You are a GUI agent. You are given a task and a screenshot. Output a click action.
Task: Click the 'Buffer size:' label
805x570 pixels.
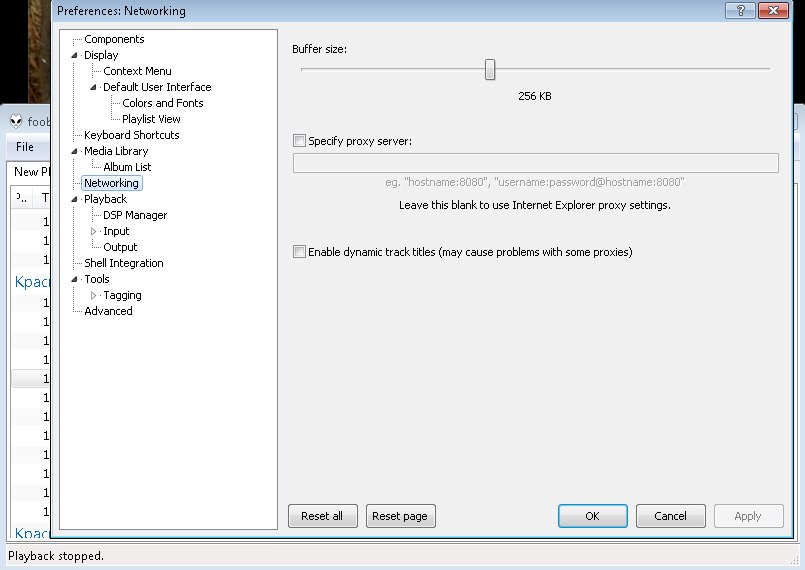319,49
